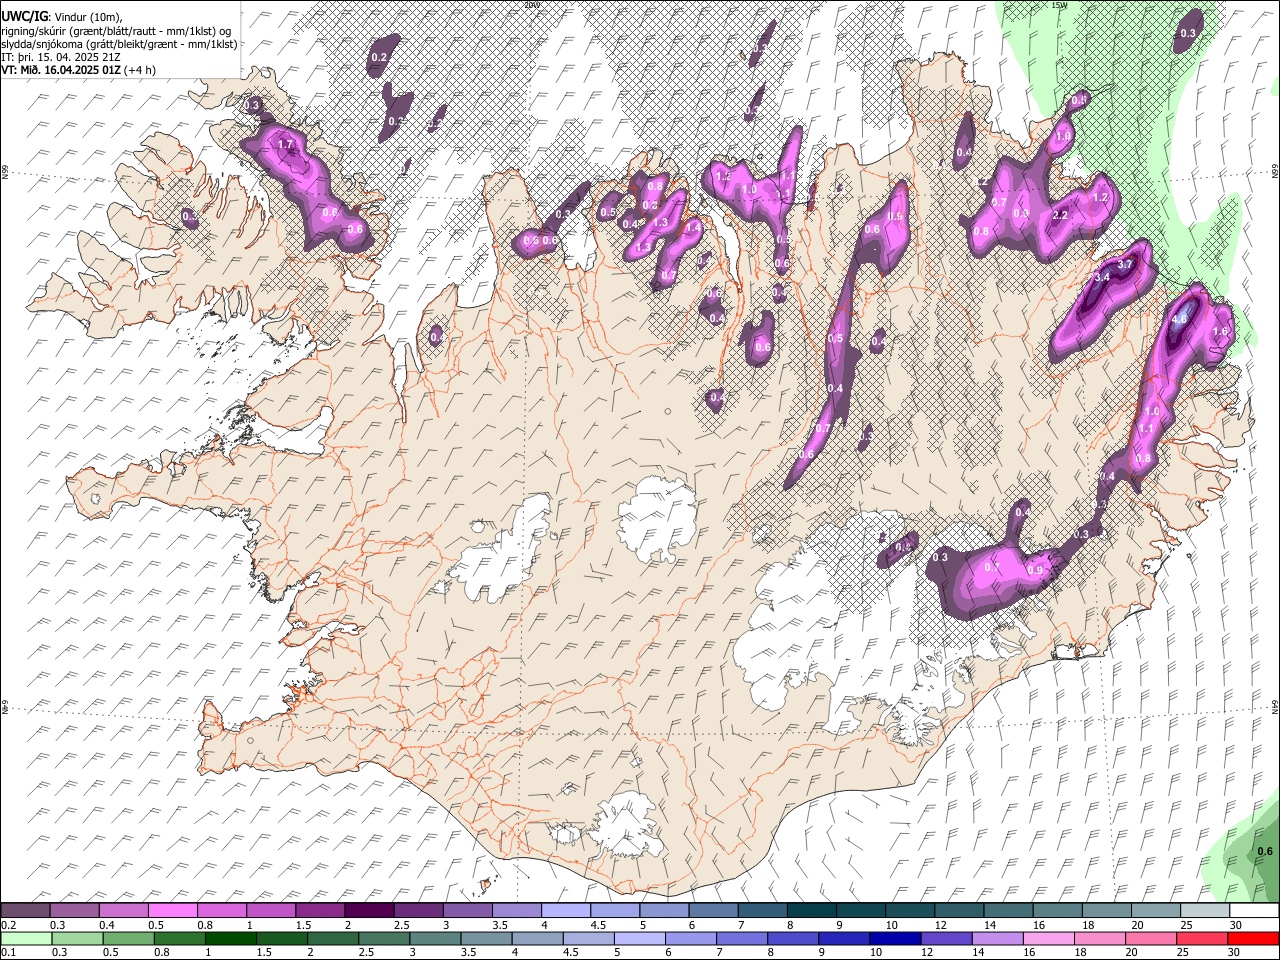Click the 'slydda/snjókoma' legend description line
Viewport: 1280px width, 960px height.
pyautogui.click(x=119, y=44)
